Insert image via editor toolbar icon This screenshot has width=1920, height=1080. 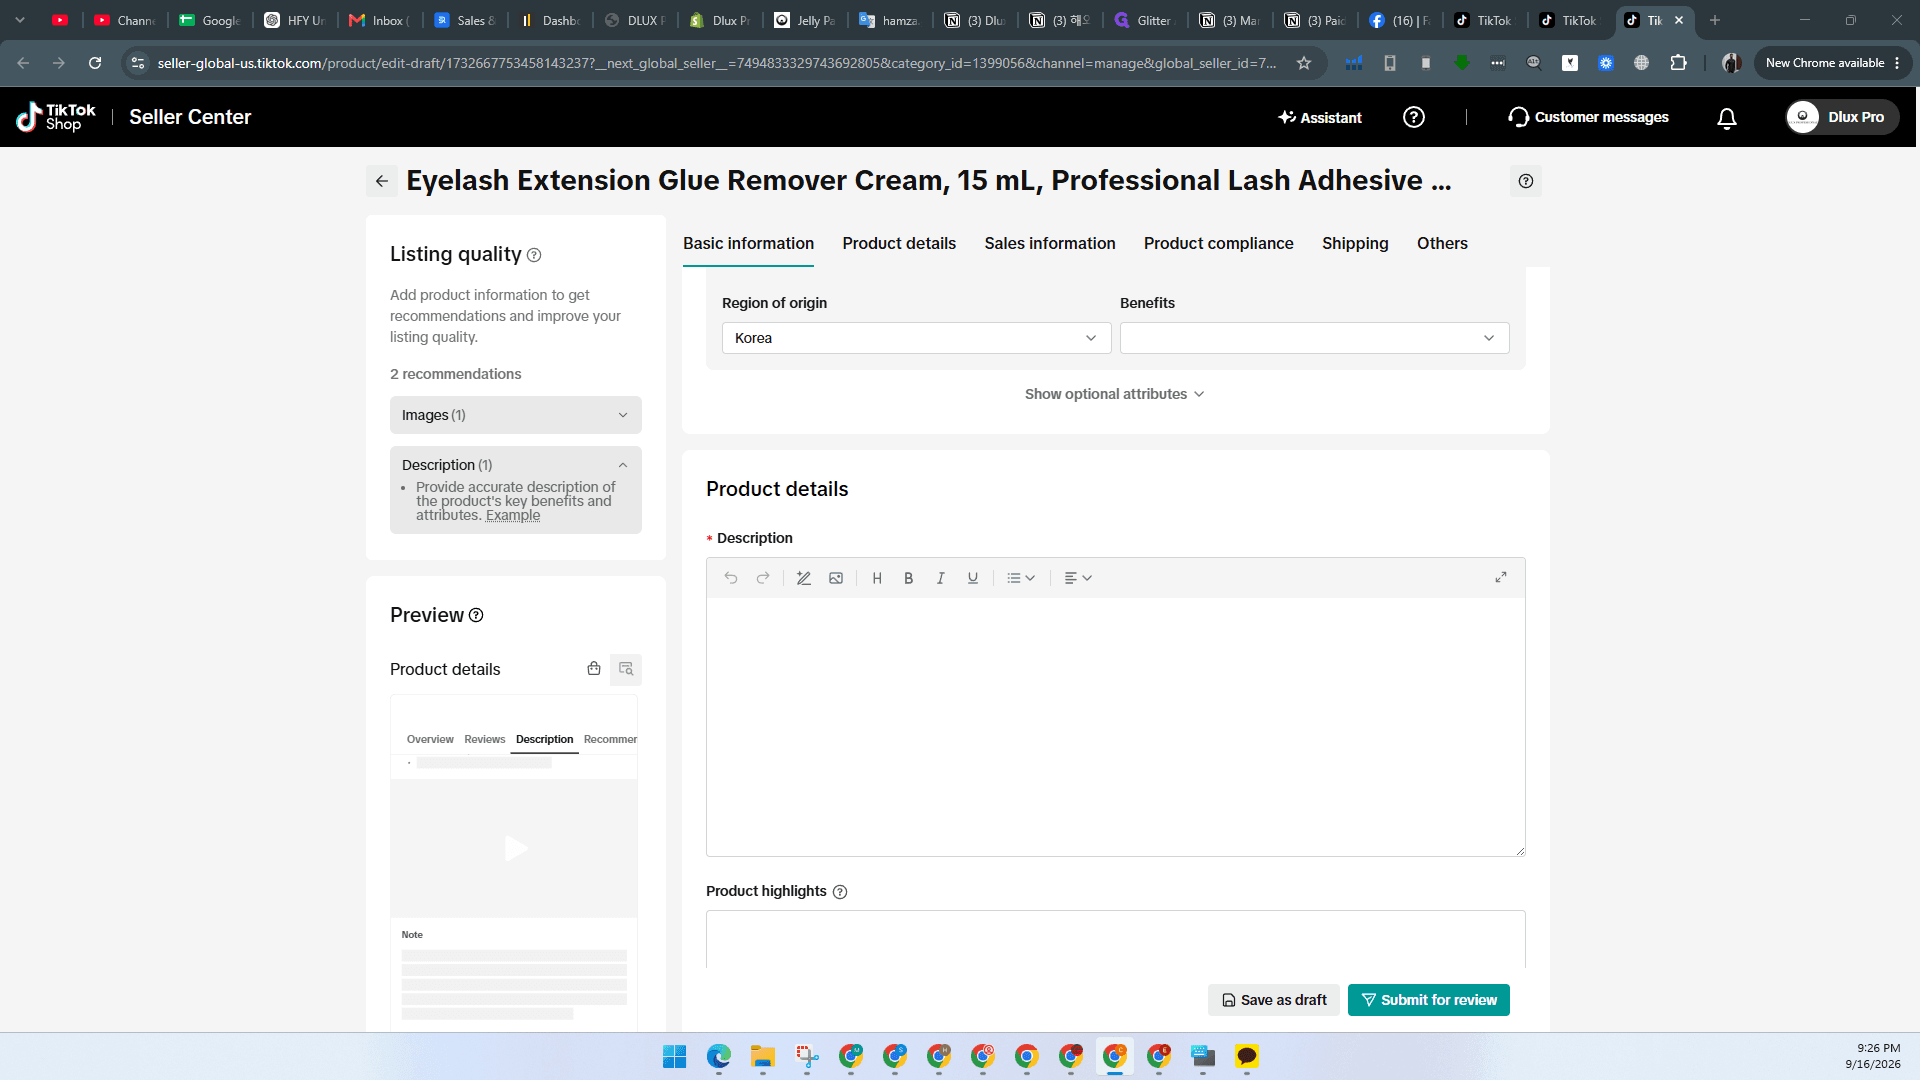tap(836, 578)
